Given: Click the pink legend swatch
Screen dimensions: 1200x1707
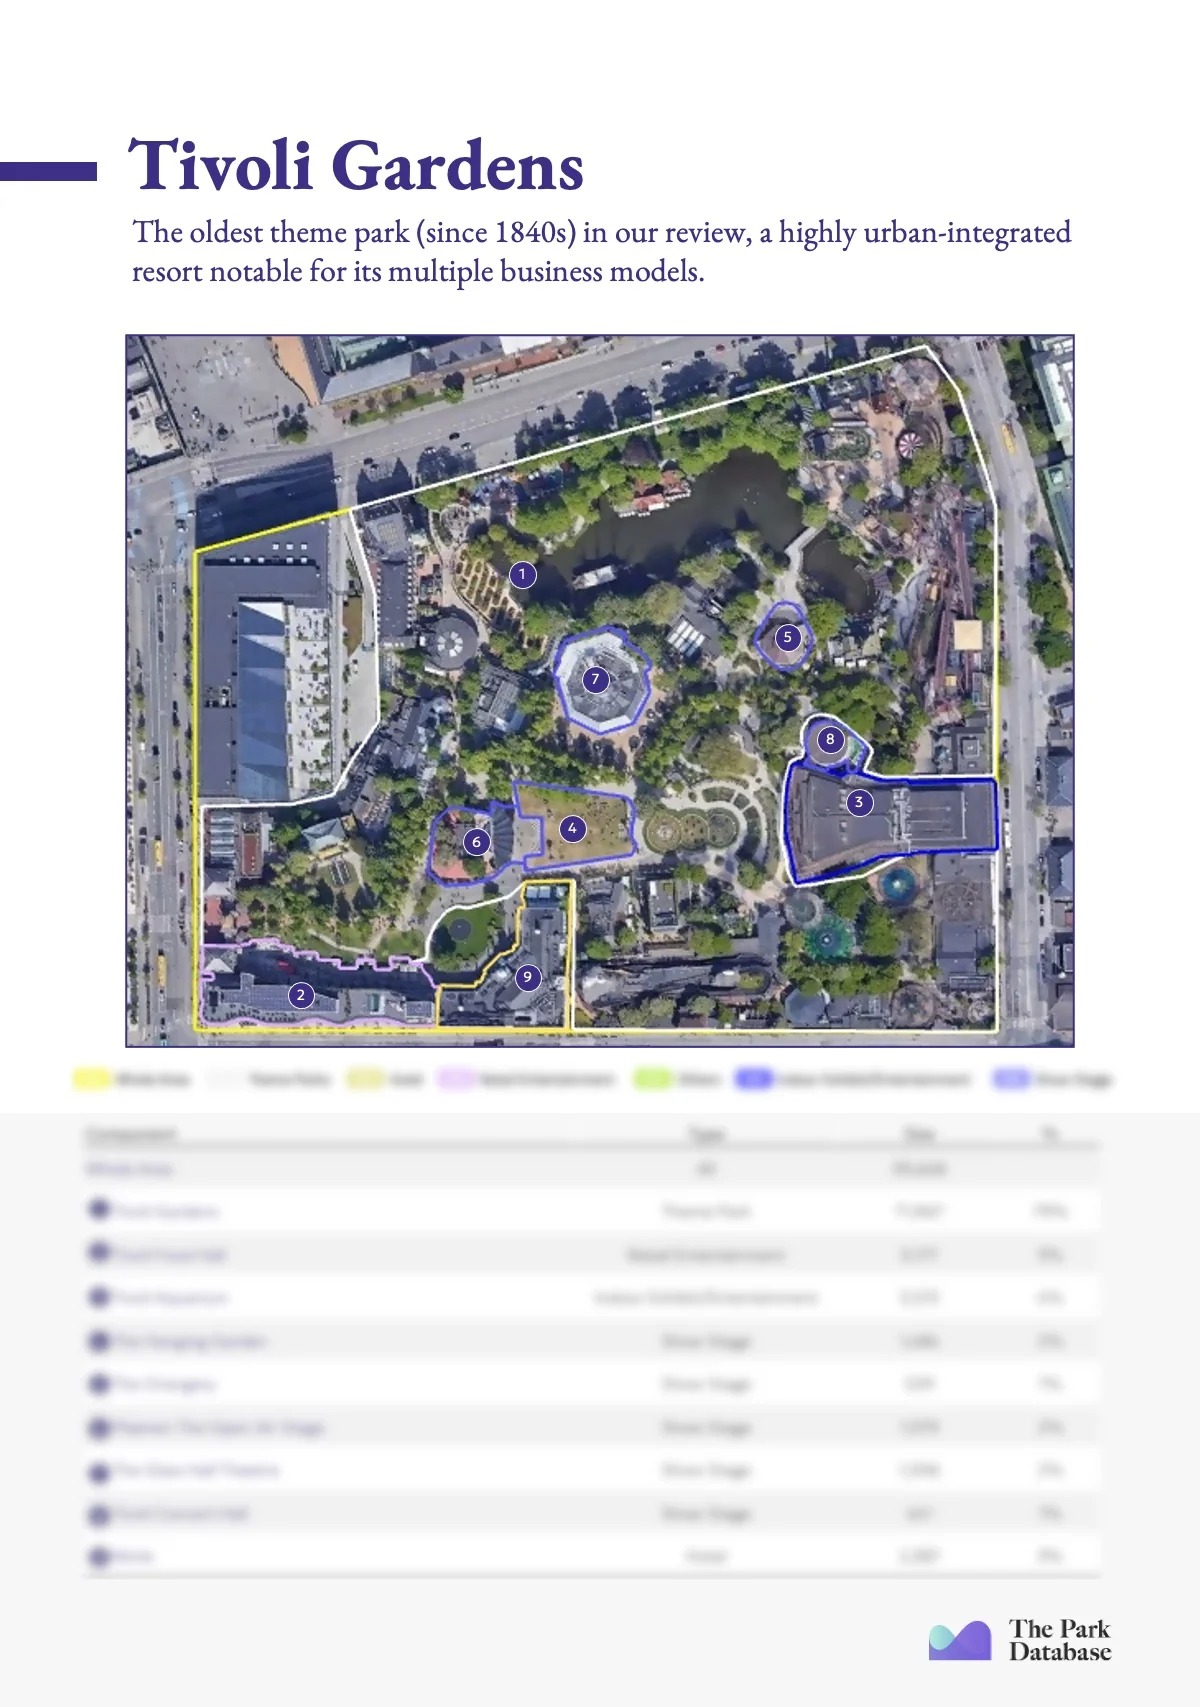Looking at the screenshot, I should click(x=456, y=1079).
